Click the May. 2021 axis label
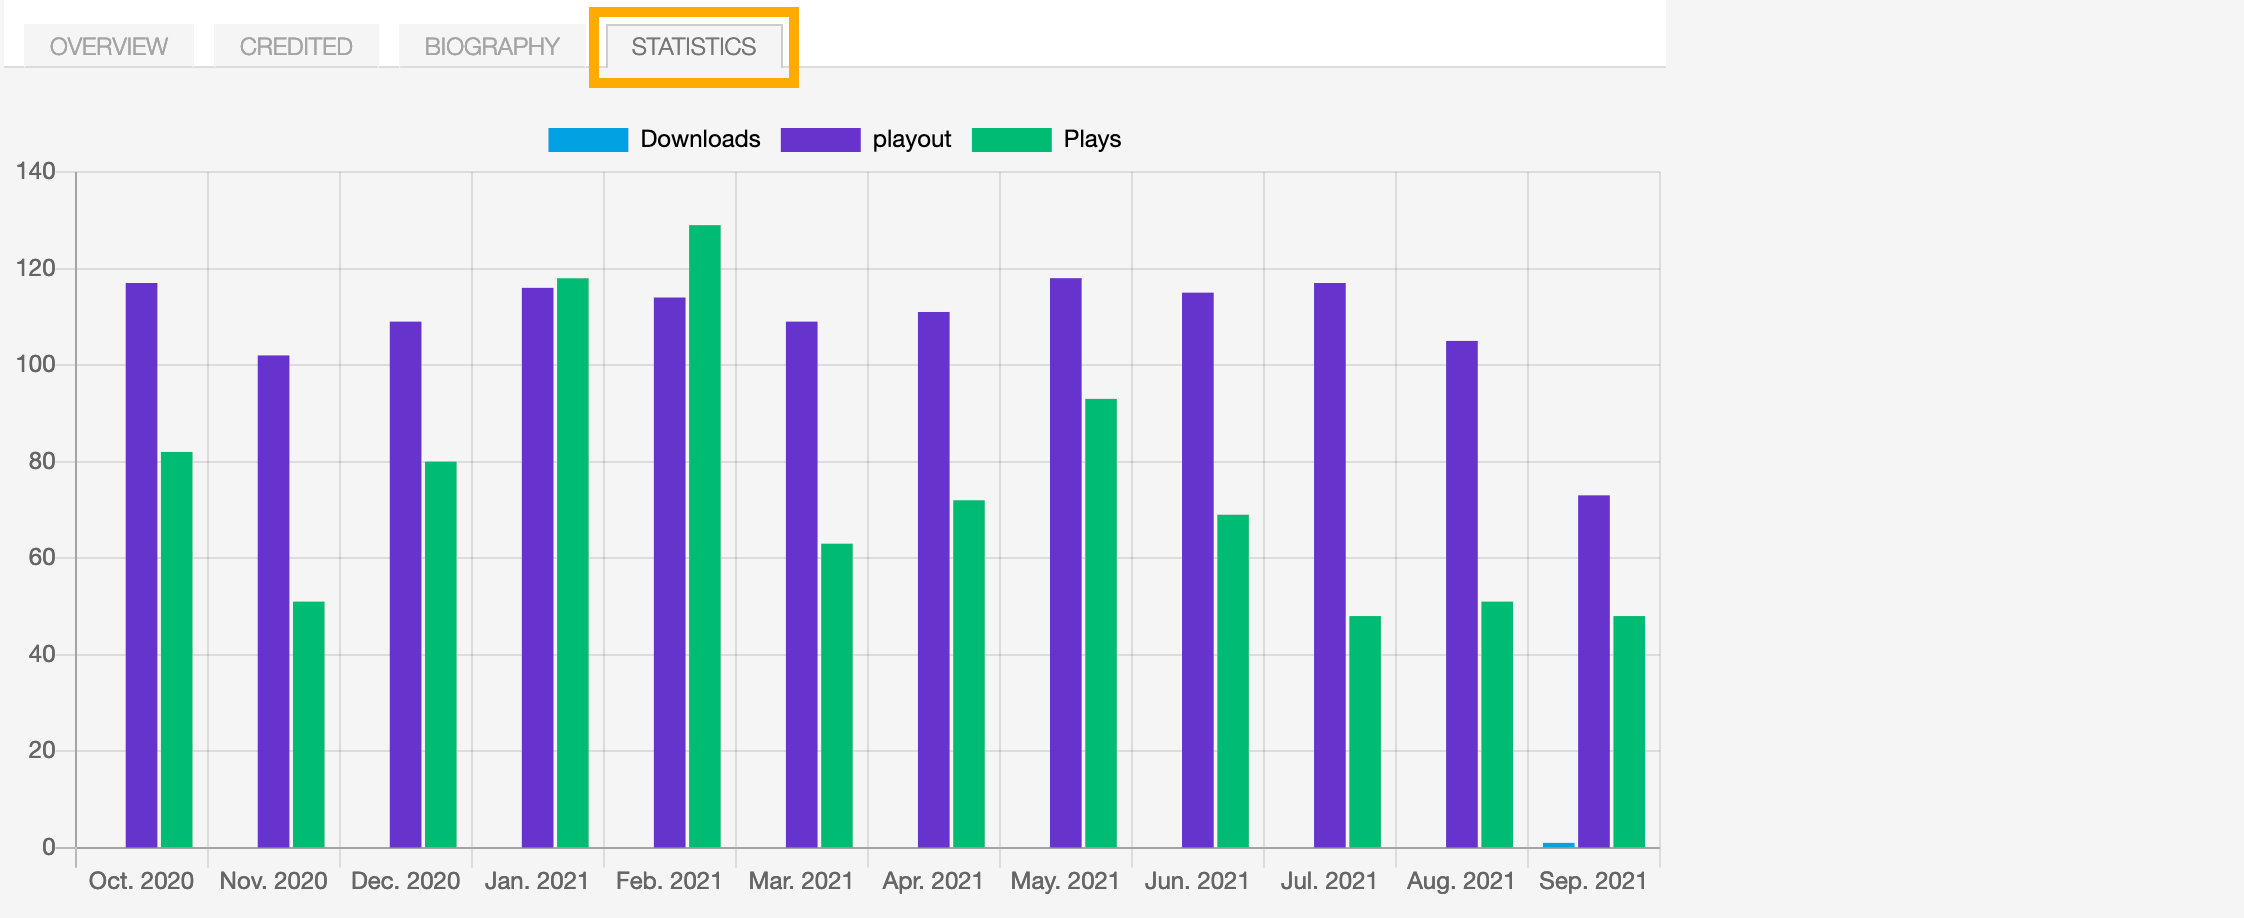Screen dimensions: 2244x918 click(1065, 881)
